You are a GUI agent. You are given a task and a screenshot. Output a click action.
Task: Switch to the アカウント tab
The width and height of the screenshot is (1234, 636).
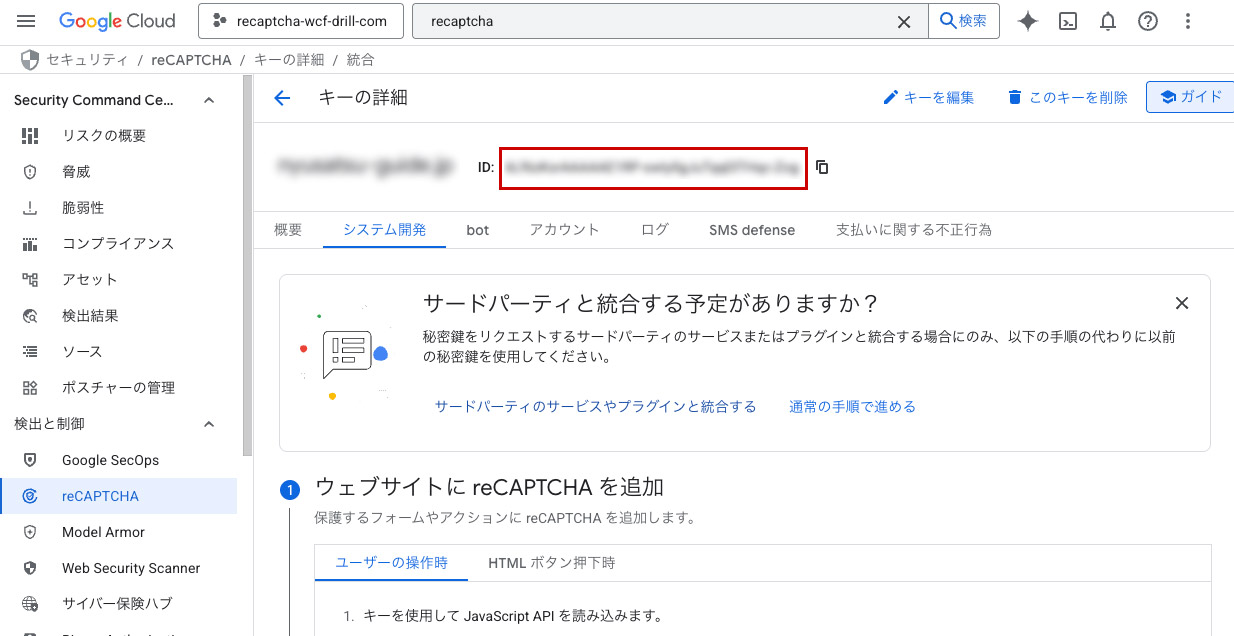point(565,230)
